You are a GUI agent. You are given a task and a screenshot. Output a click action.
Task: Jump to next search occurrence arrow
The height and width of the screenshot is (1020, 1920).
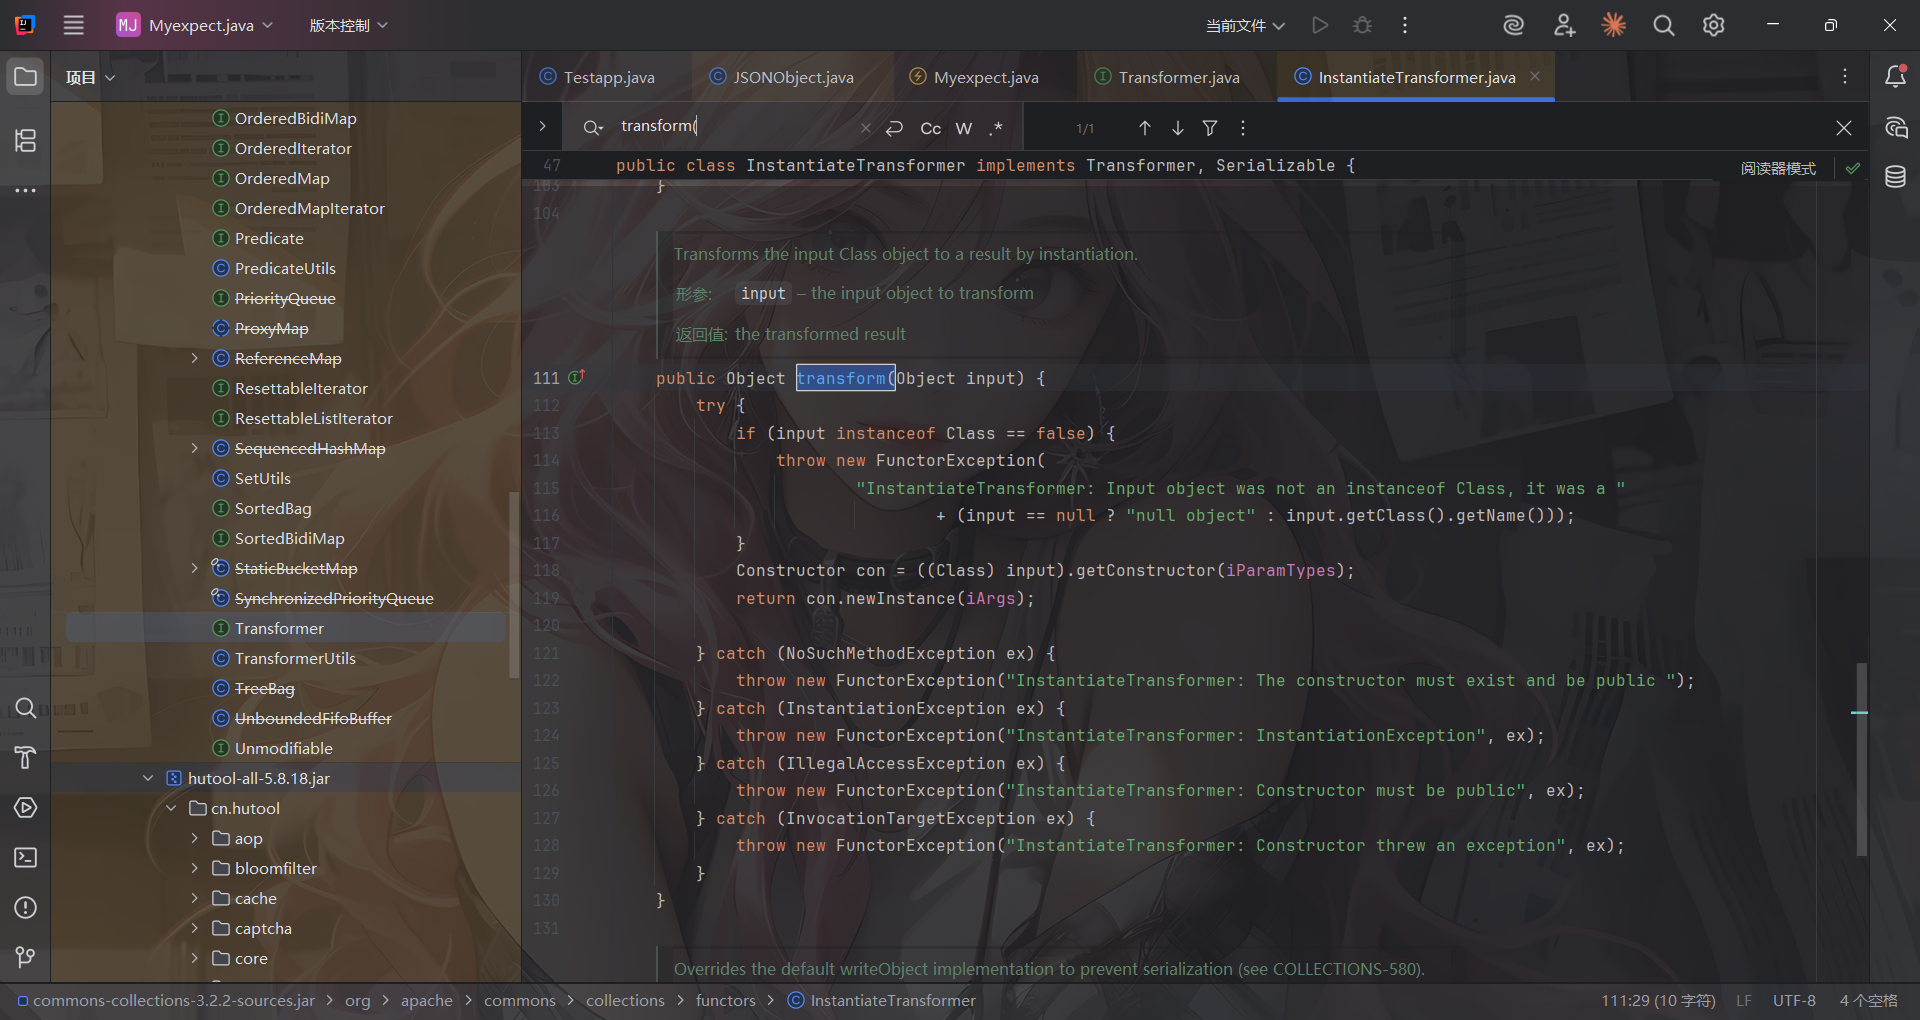[x=1178, y=128]
